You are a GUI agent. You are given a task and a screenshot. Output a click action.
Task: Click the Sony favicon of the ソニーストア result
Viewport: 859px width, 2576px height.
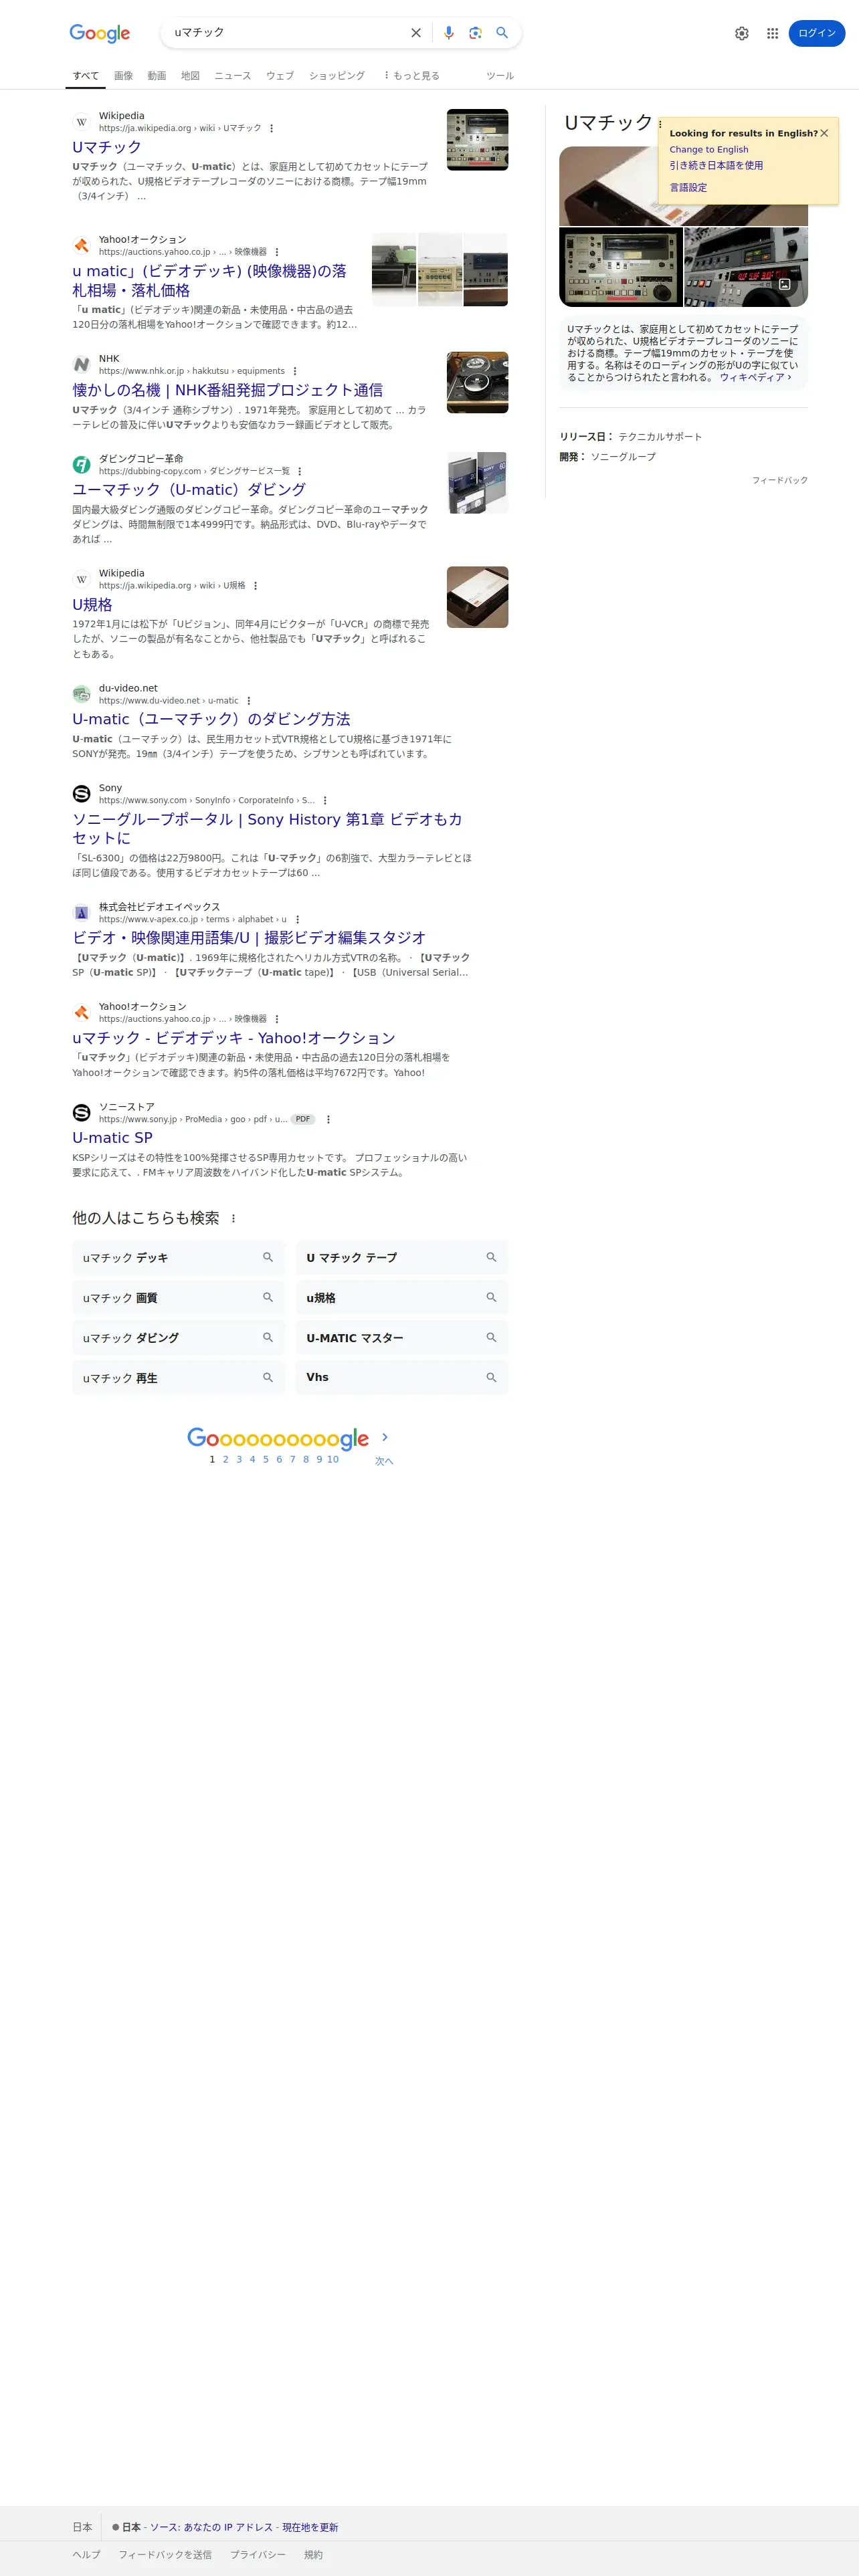point(82,1113)
